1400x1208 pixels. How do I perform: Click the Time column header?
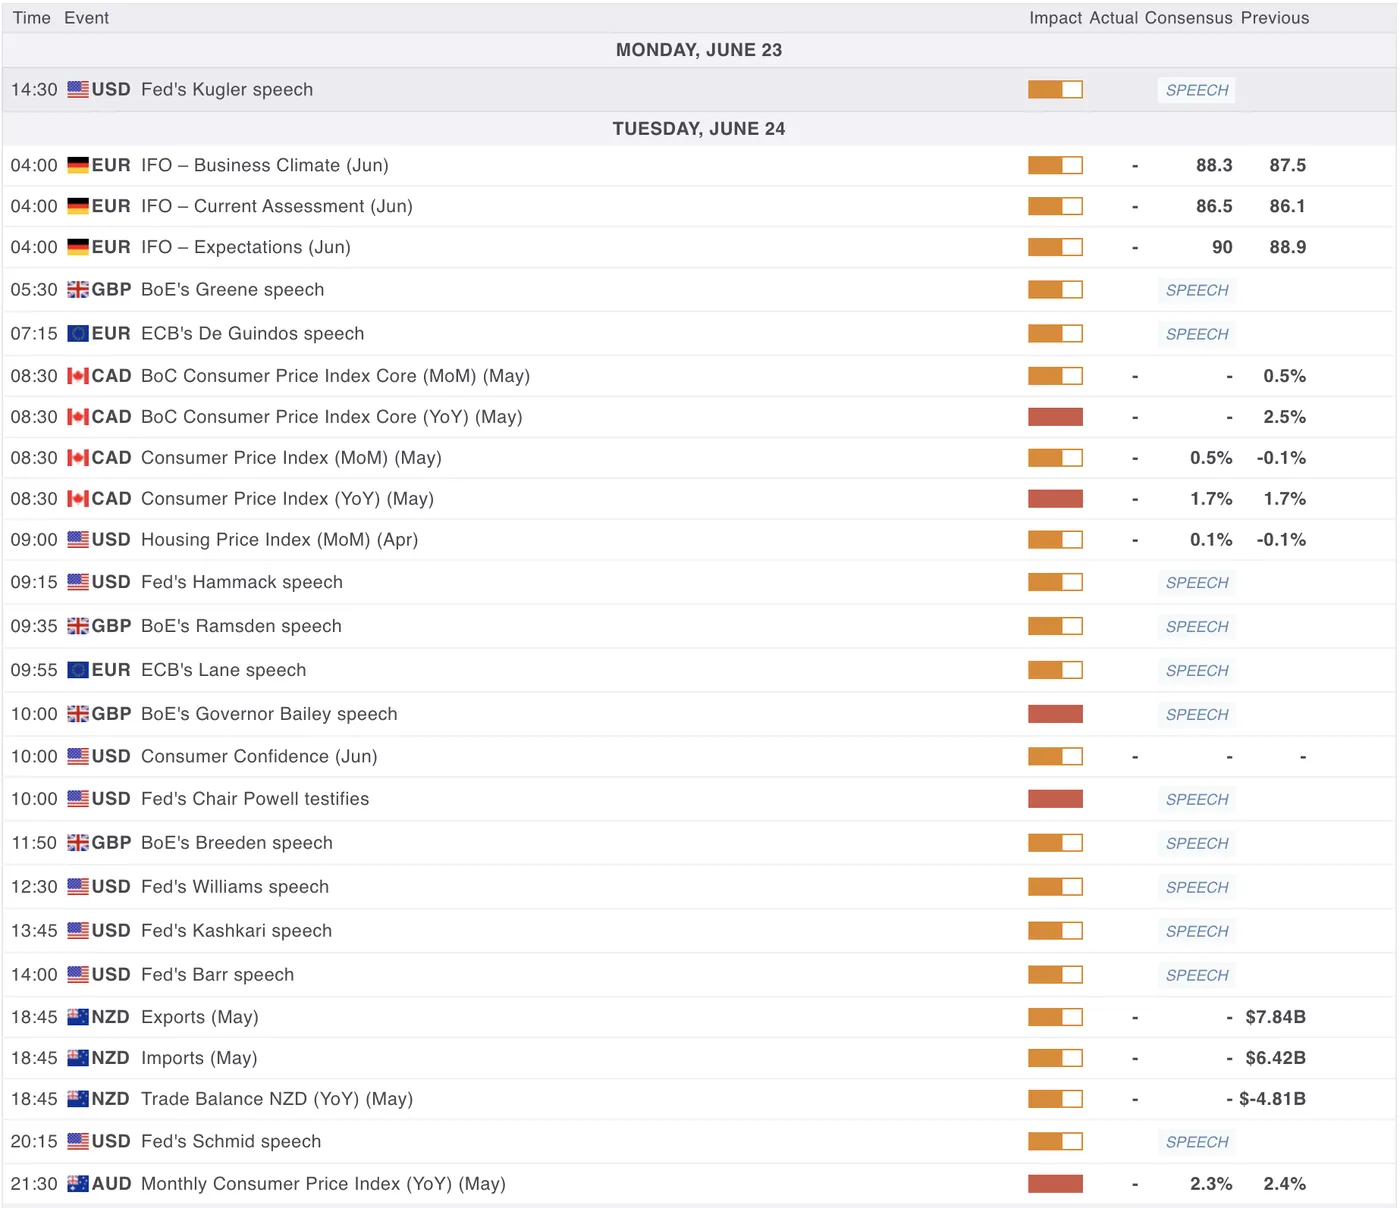coord(32,18)
